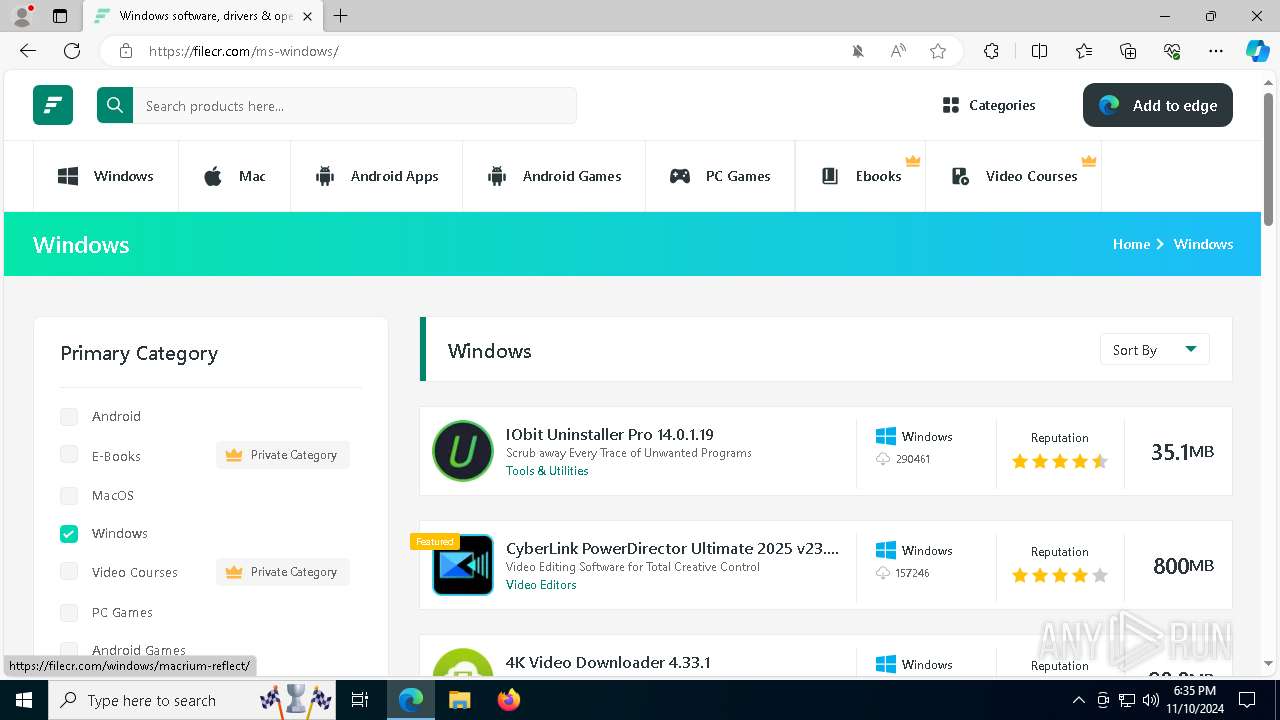Screen dimensions: 1280x720
Task: Open the IObit Uninstaller app icon
Action: [463, 451]
